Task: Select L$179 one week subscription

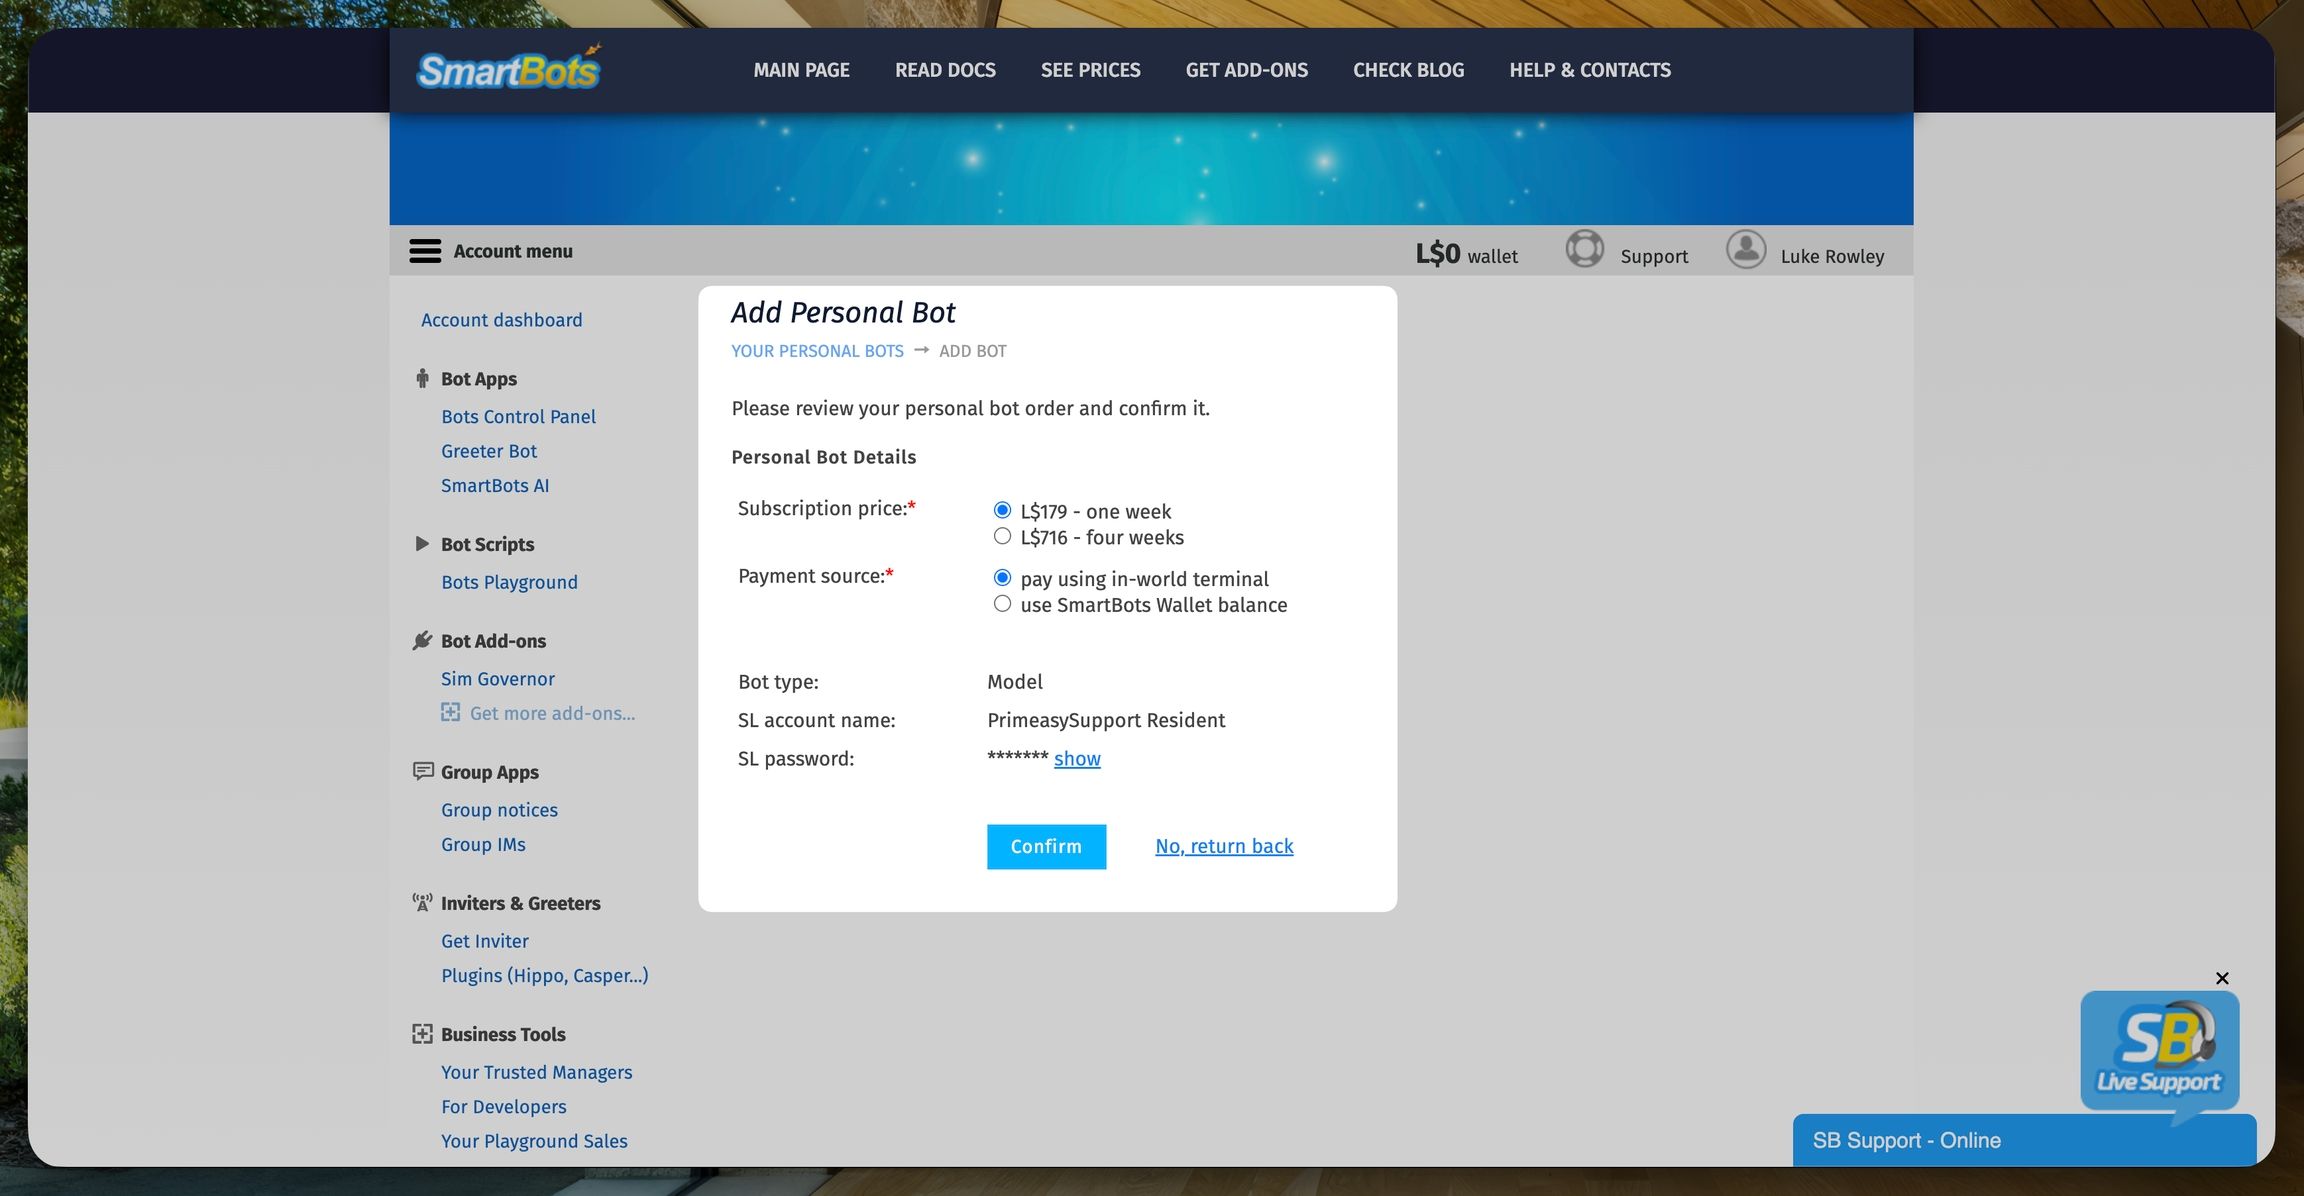Action: click(x=1002, y=510)
